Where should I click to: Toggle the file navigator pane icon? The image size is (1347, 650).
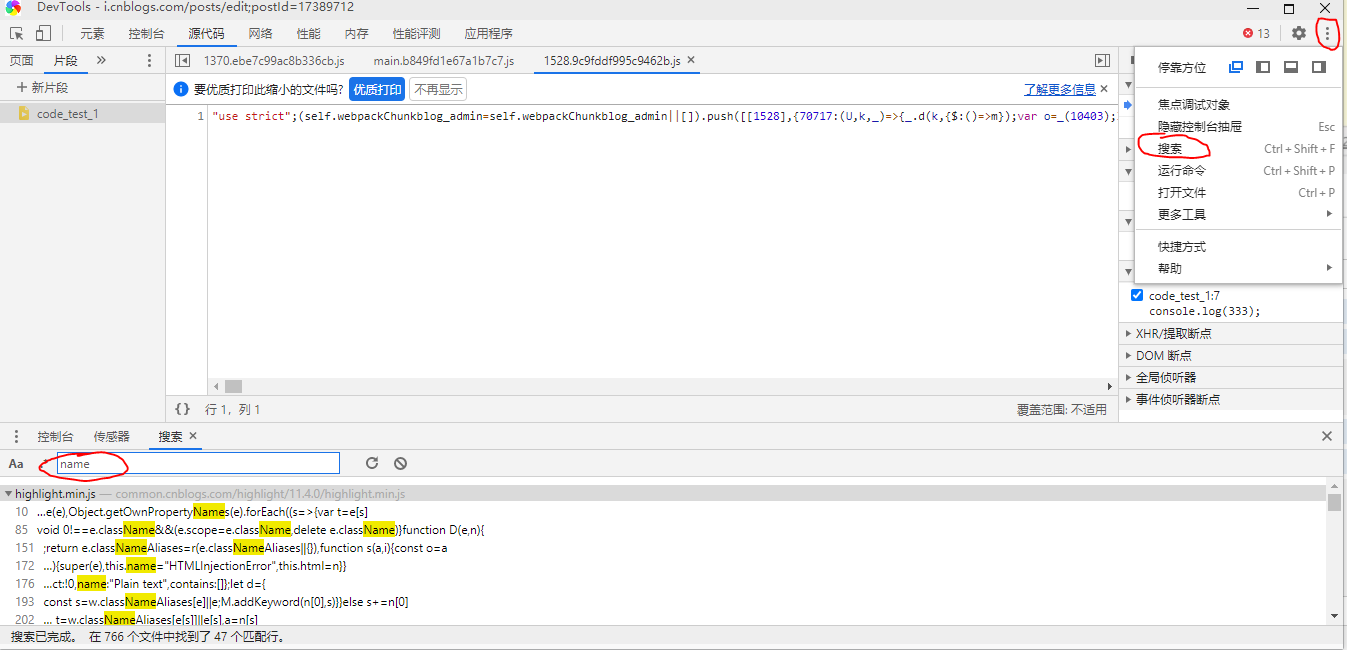[183, 60]
